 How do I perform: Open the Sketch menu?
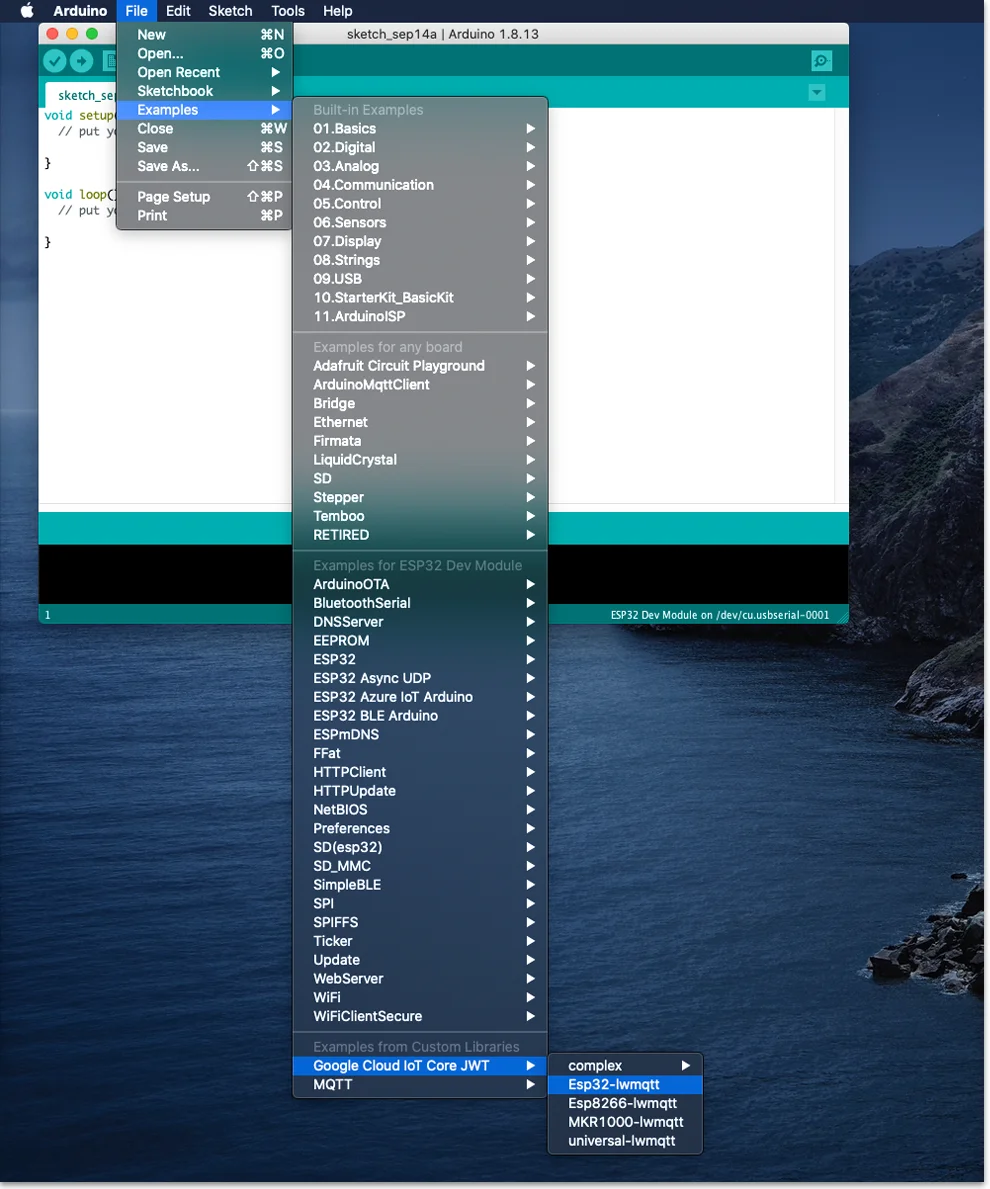tap(230, 11)
